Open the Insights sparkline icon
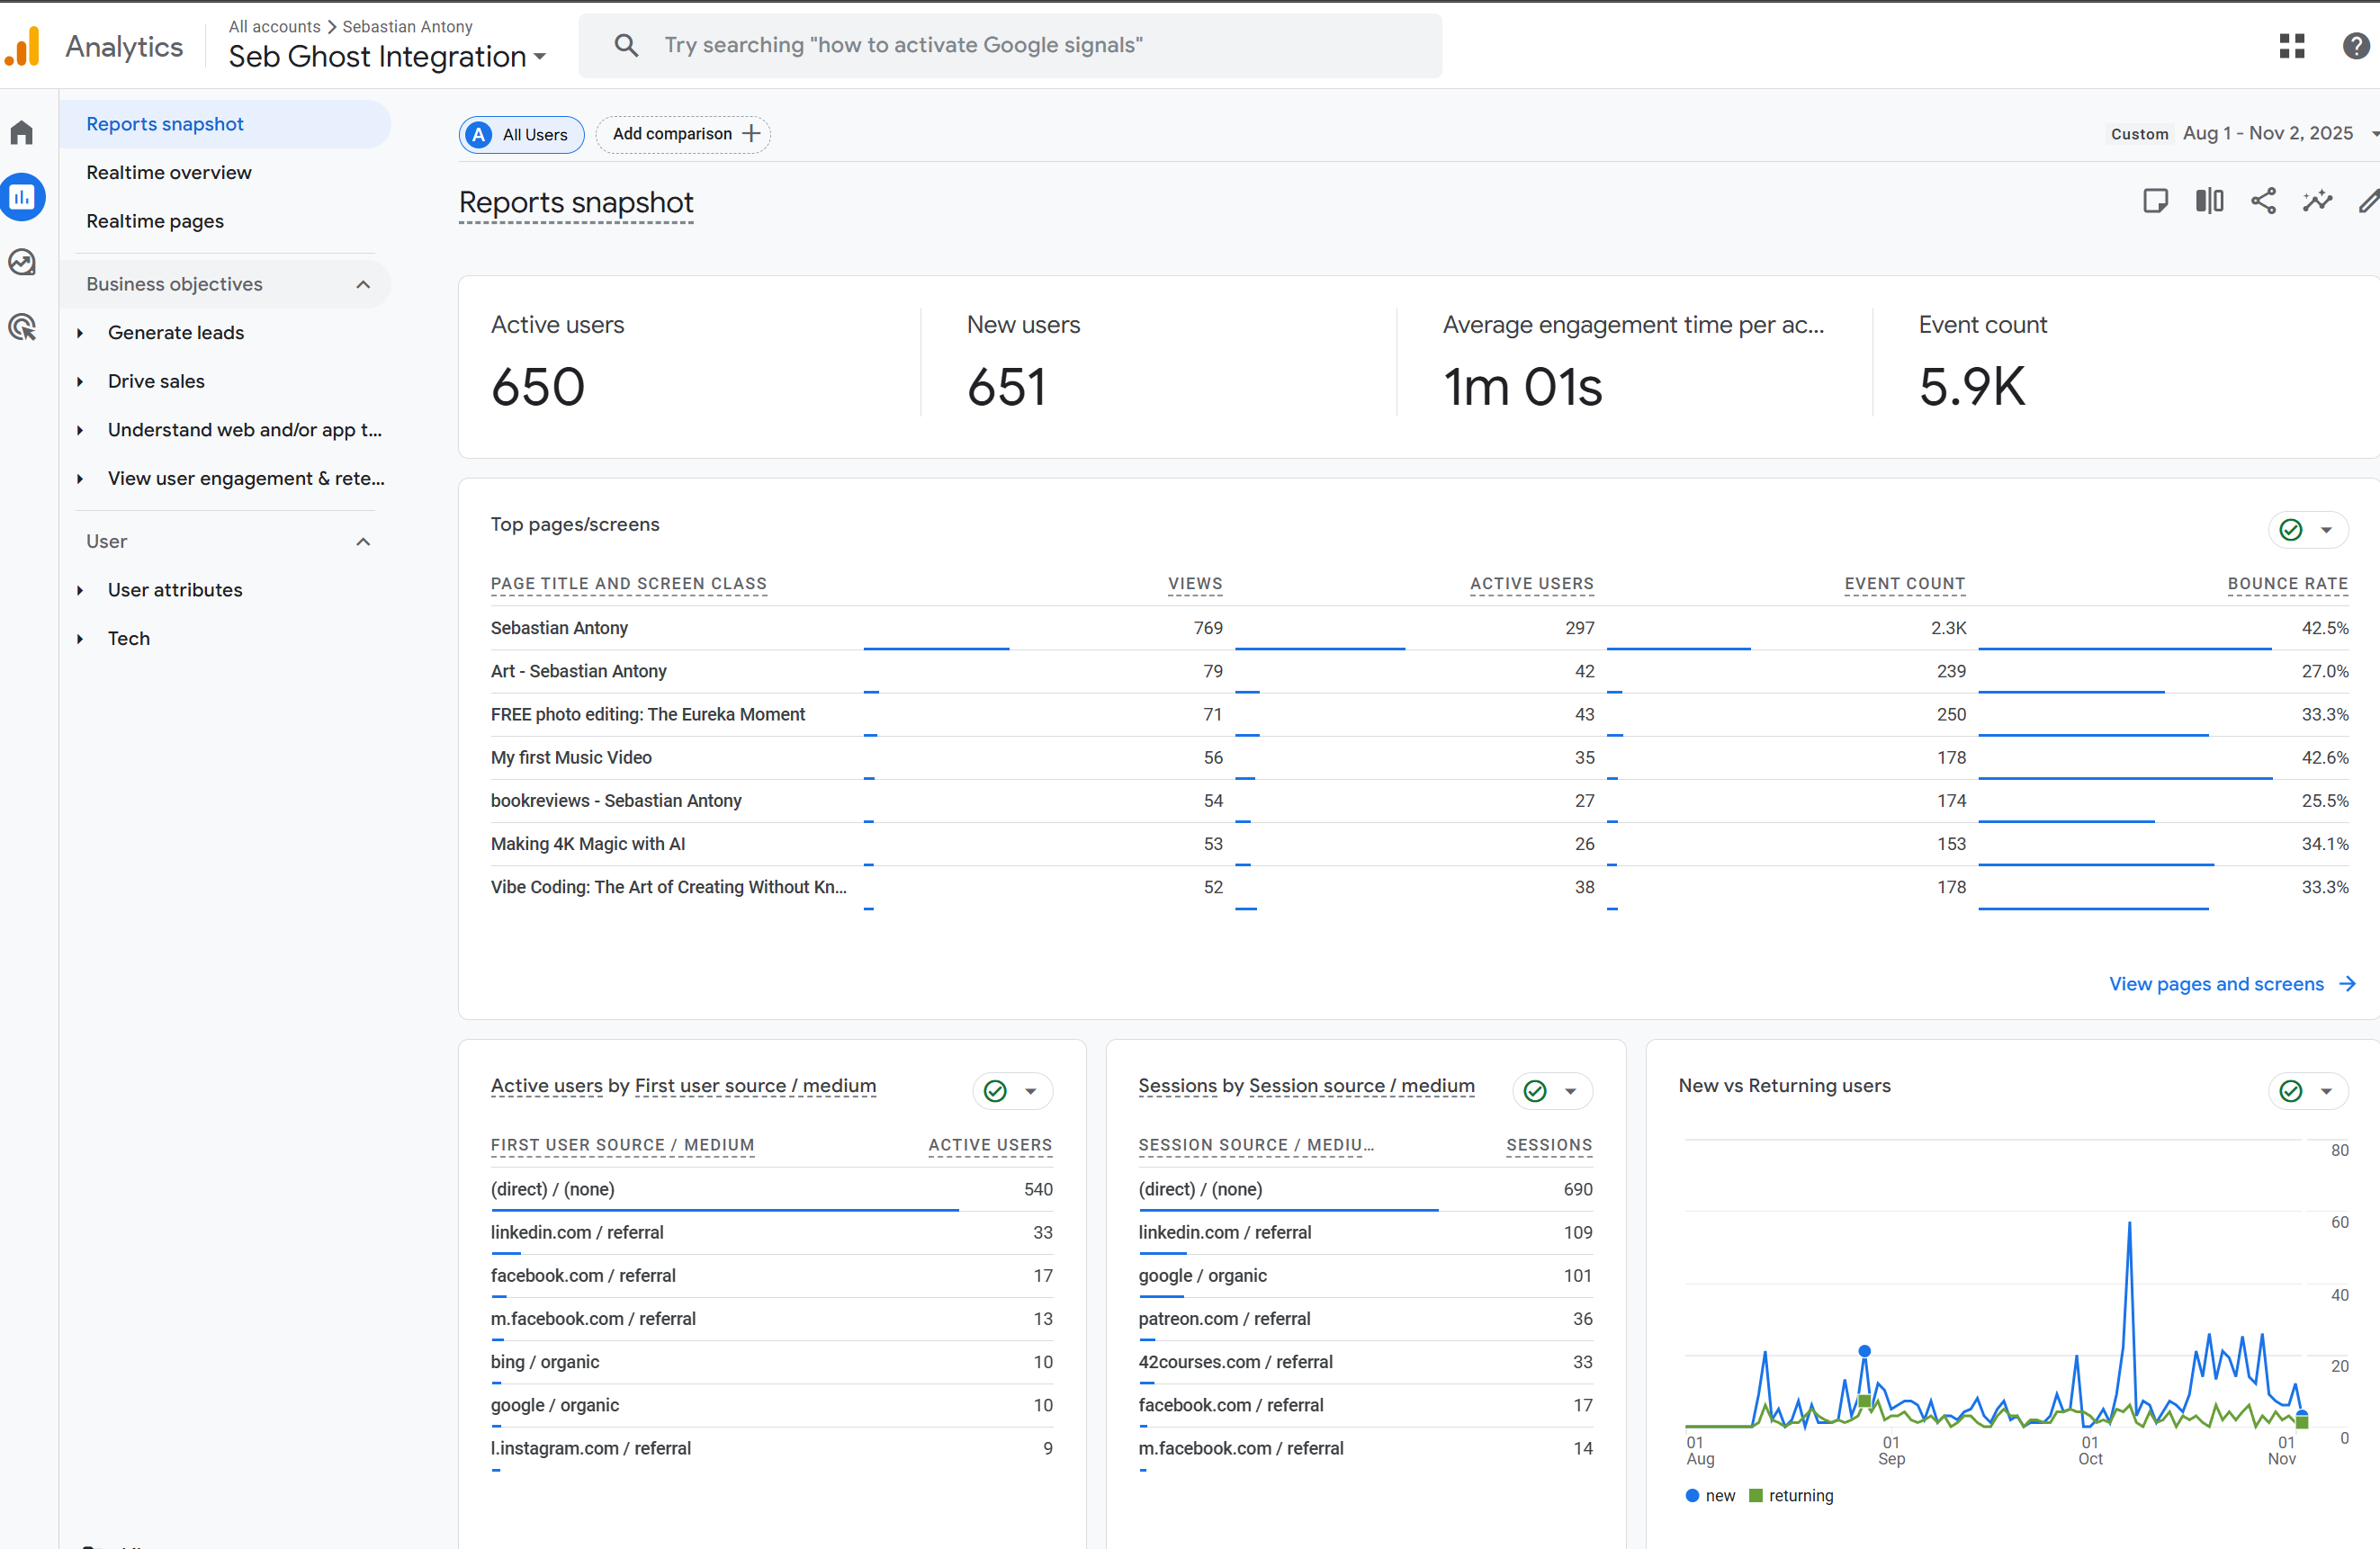This screenshot has width=2380, height=1549. pos(2317,201)
